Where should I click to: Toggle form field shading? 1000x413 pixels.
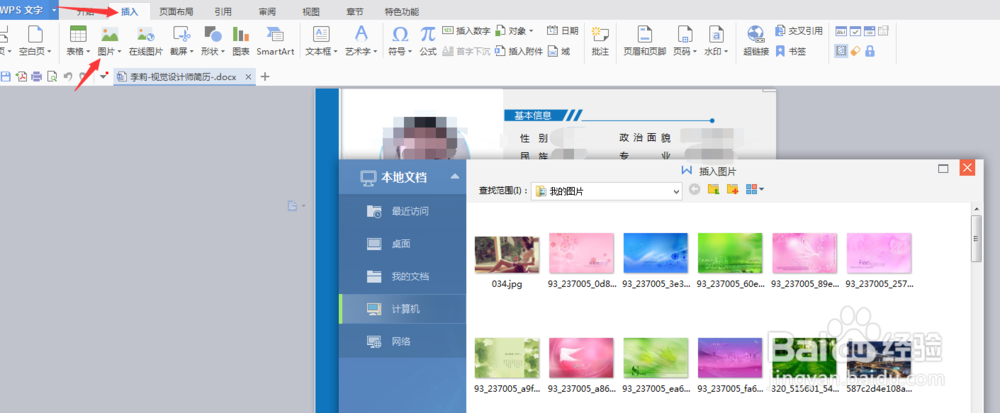click(x=841, y=51)
